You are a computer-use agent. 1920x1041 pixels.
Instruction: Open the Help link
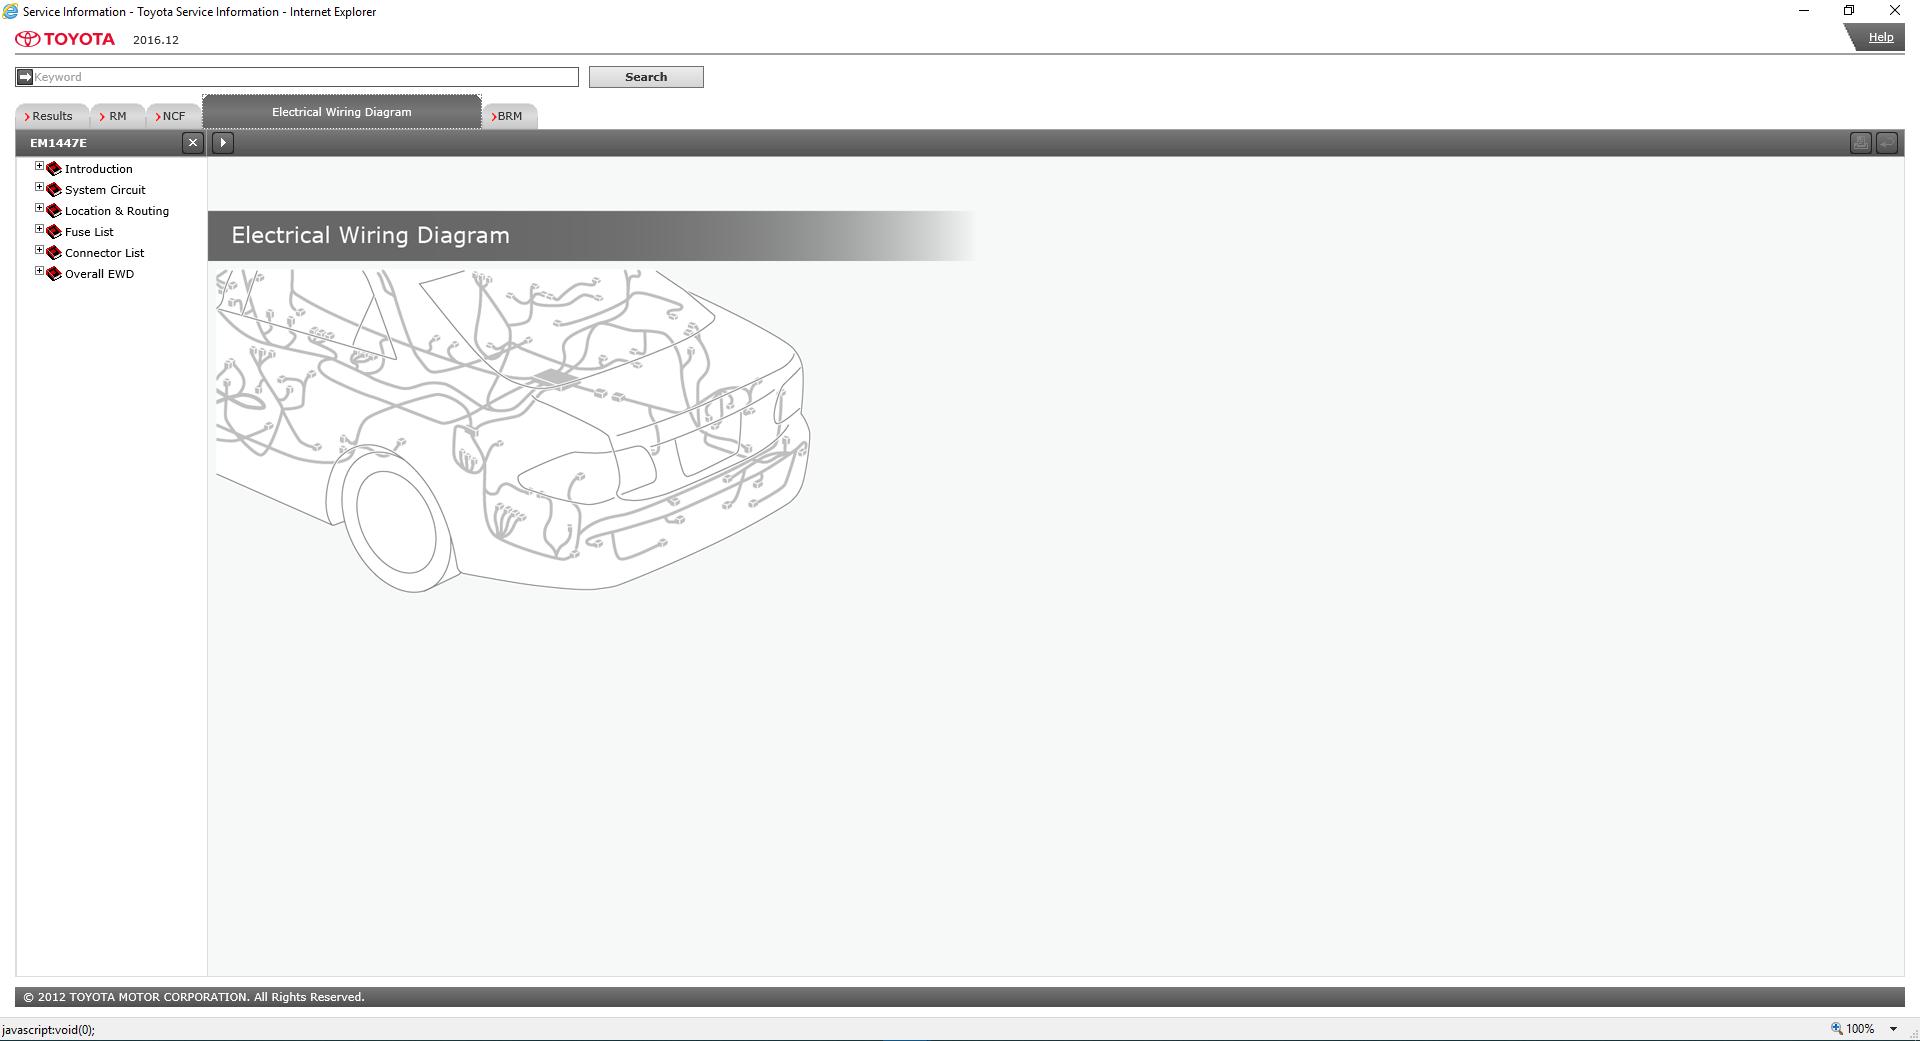tap(1881, 38)
